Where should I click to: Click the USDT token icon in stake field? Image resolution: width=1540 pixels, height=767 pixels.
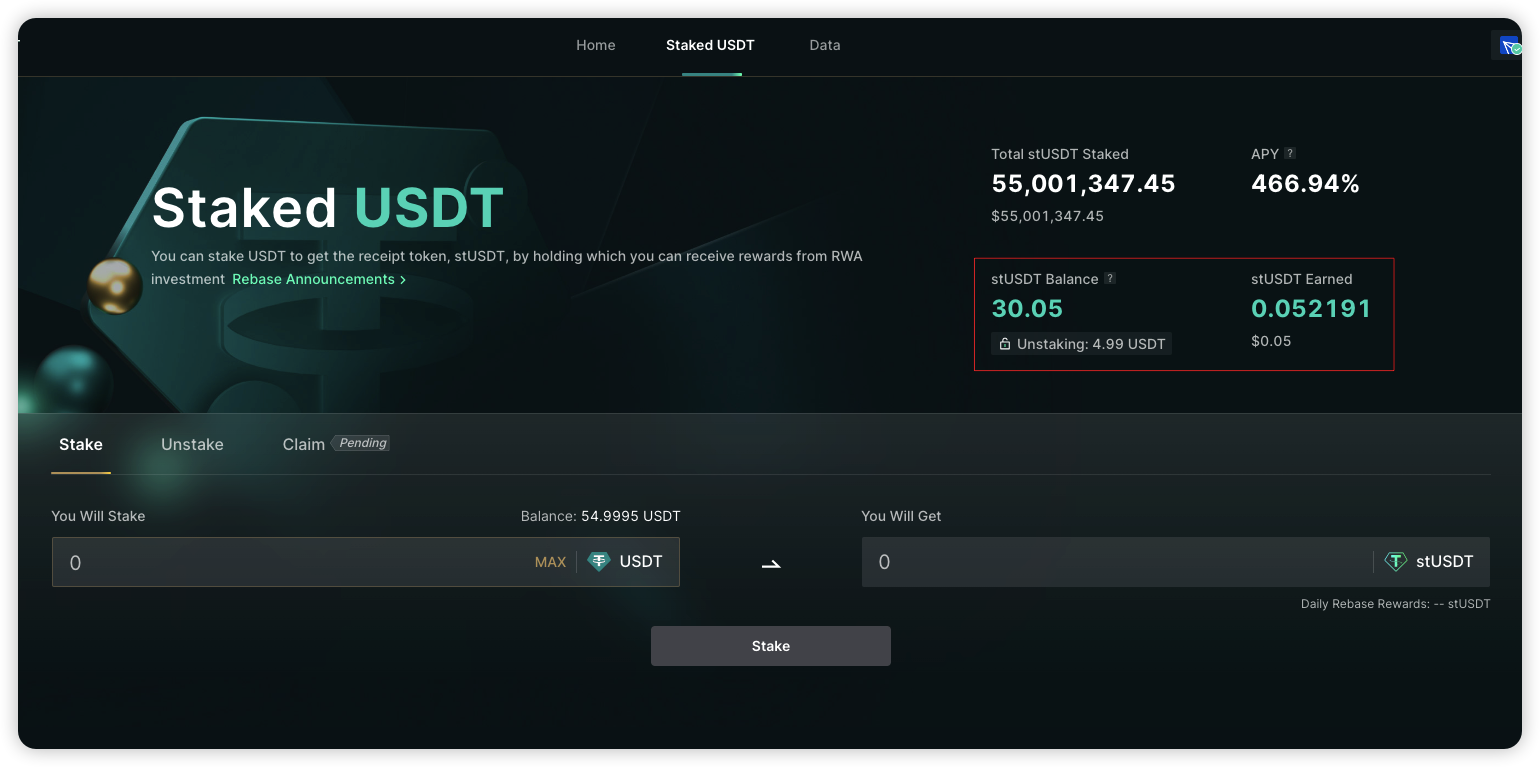pyautogui.click(x=599, y=562)
